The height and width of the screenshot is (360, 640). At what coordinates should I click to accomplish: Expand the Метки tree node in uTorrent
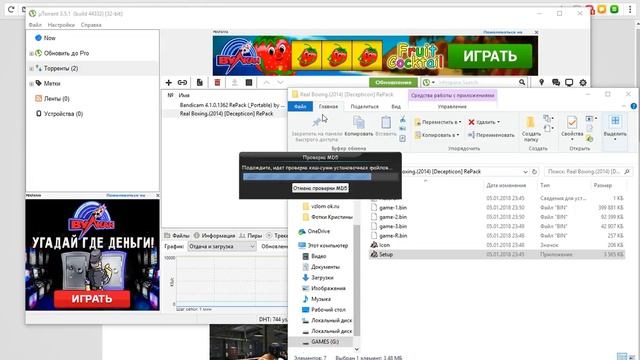31,84
